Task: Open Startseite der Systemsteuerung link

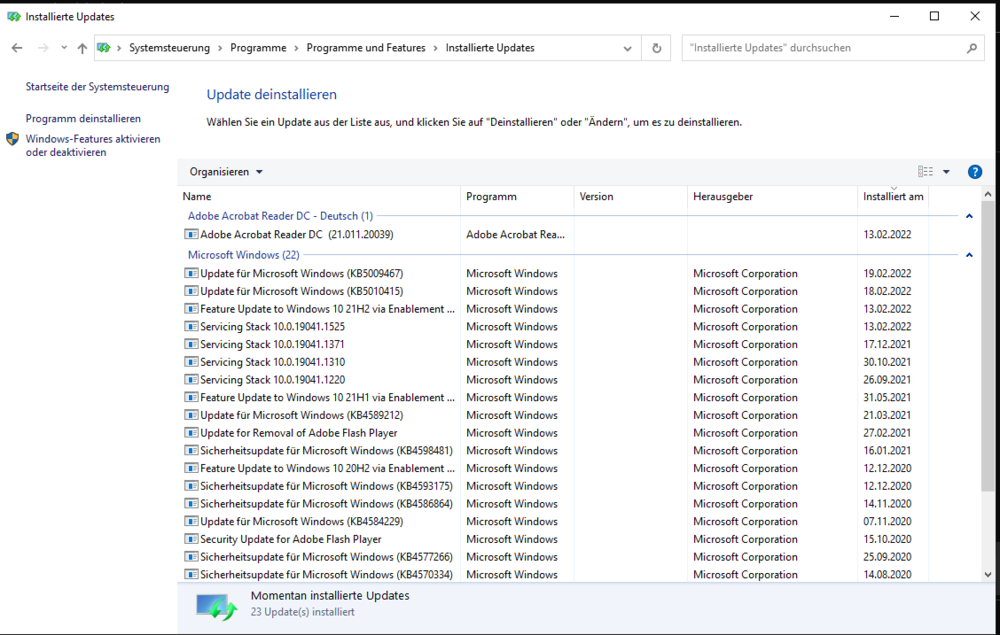Action: click(x=97, y=87)
